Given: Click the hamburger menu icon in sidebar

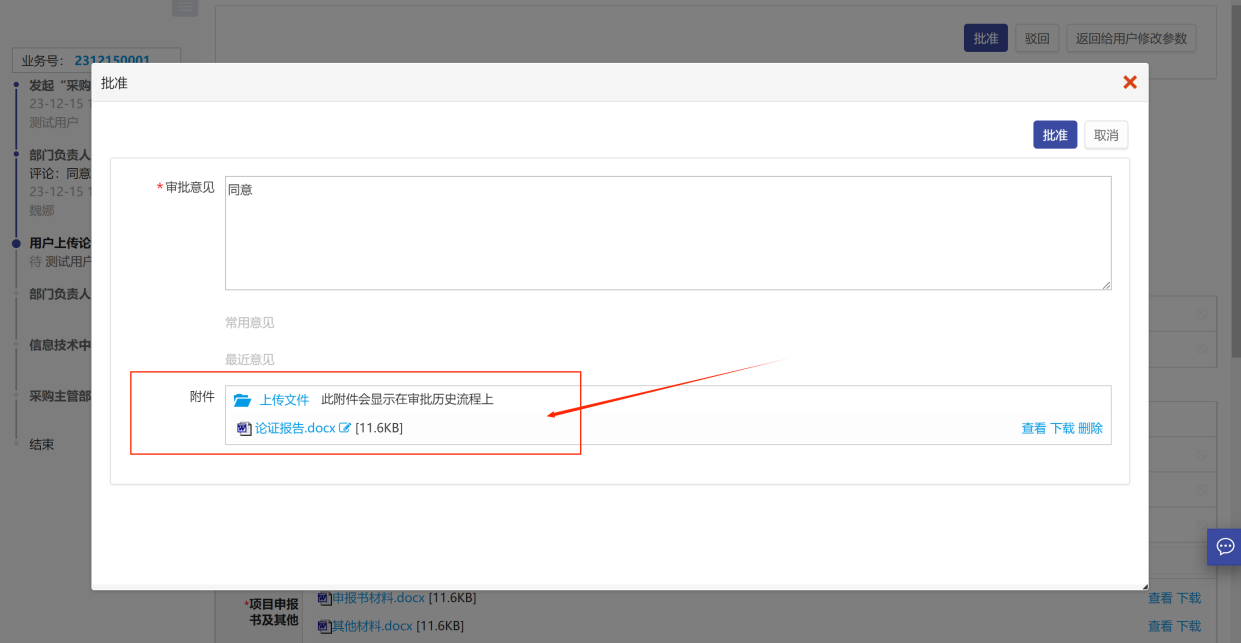Looking at the screenshot, I should 185,7.
